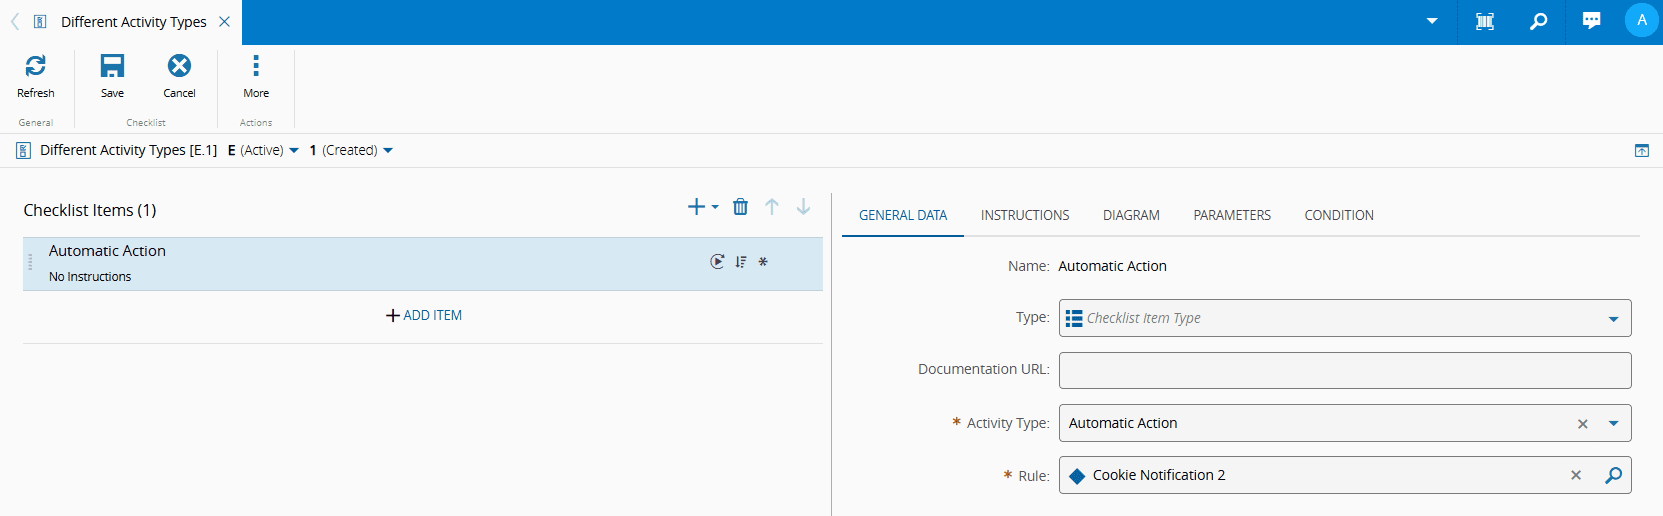The width and height of the screenshot is (1663, 516).
Task: Delete the selected checklist item
Action: (x=740, y=207)
